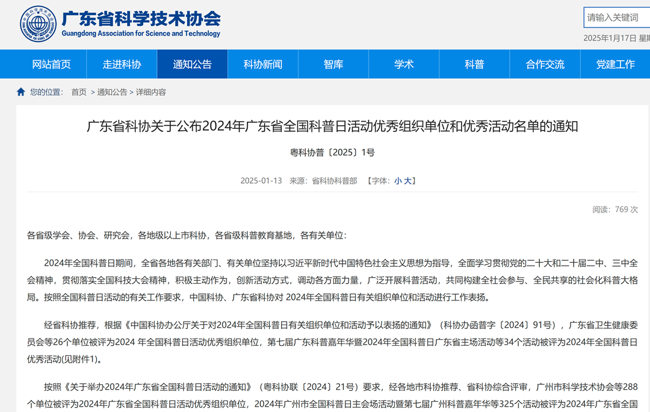Click the header date 2025年1月17日

(x=609, y=38)
